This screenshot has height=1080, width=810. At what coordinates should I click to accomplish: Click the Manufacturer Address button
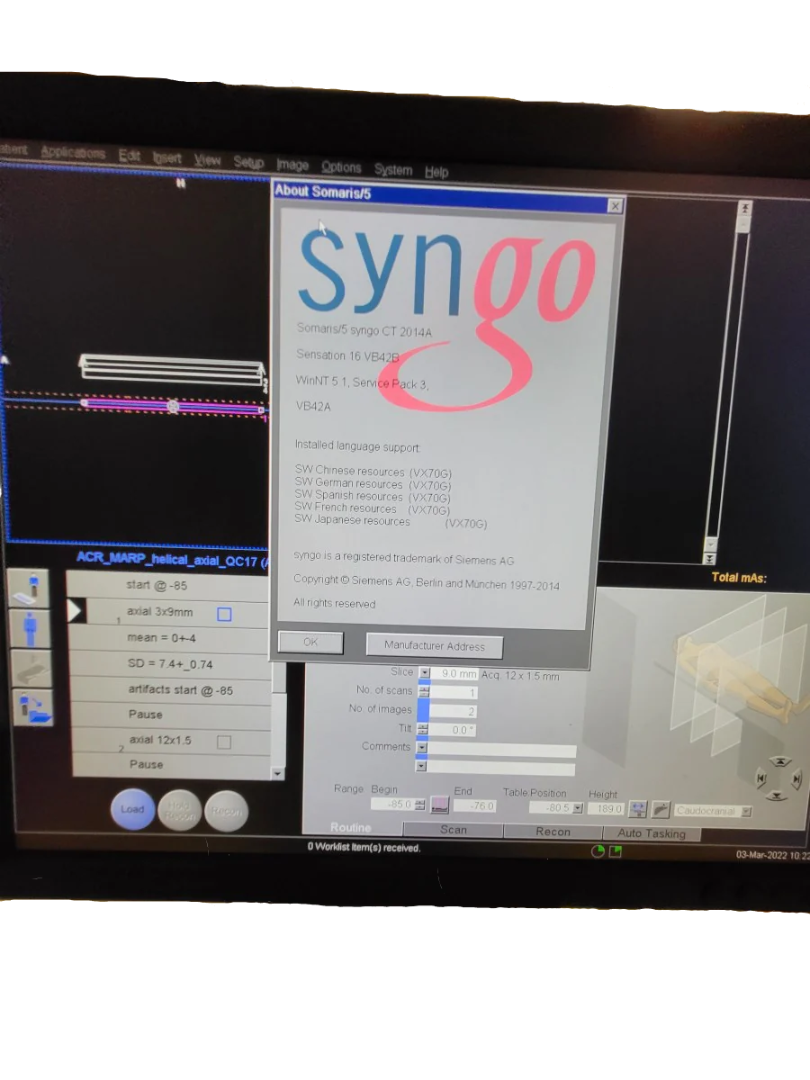click(435, 646)
